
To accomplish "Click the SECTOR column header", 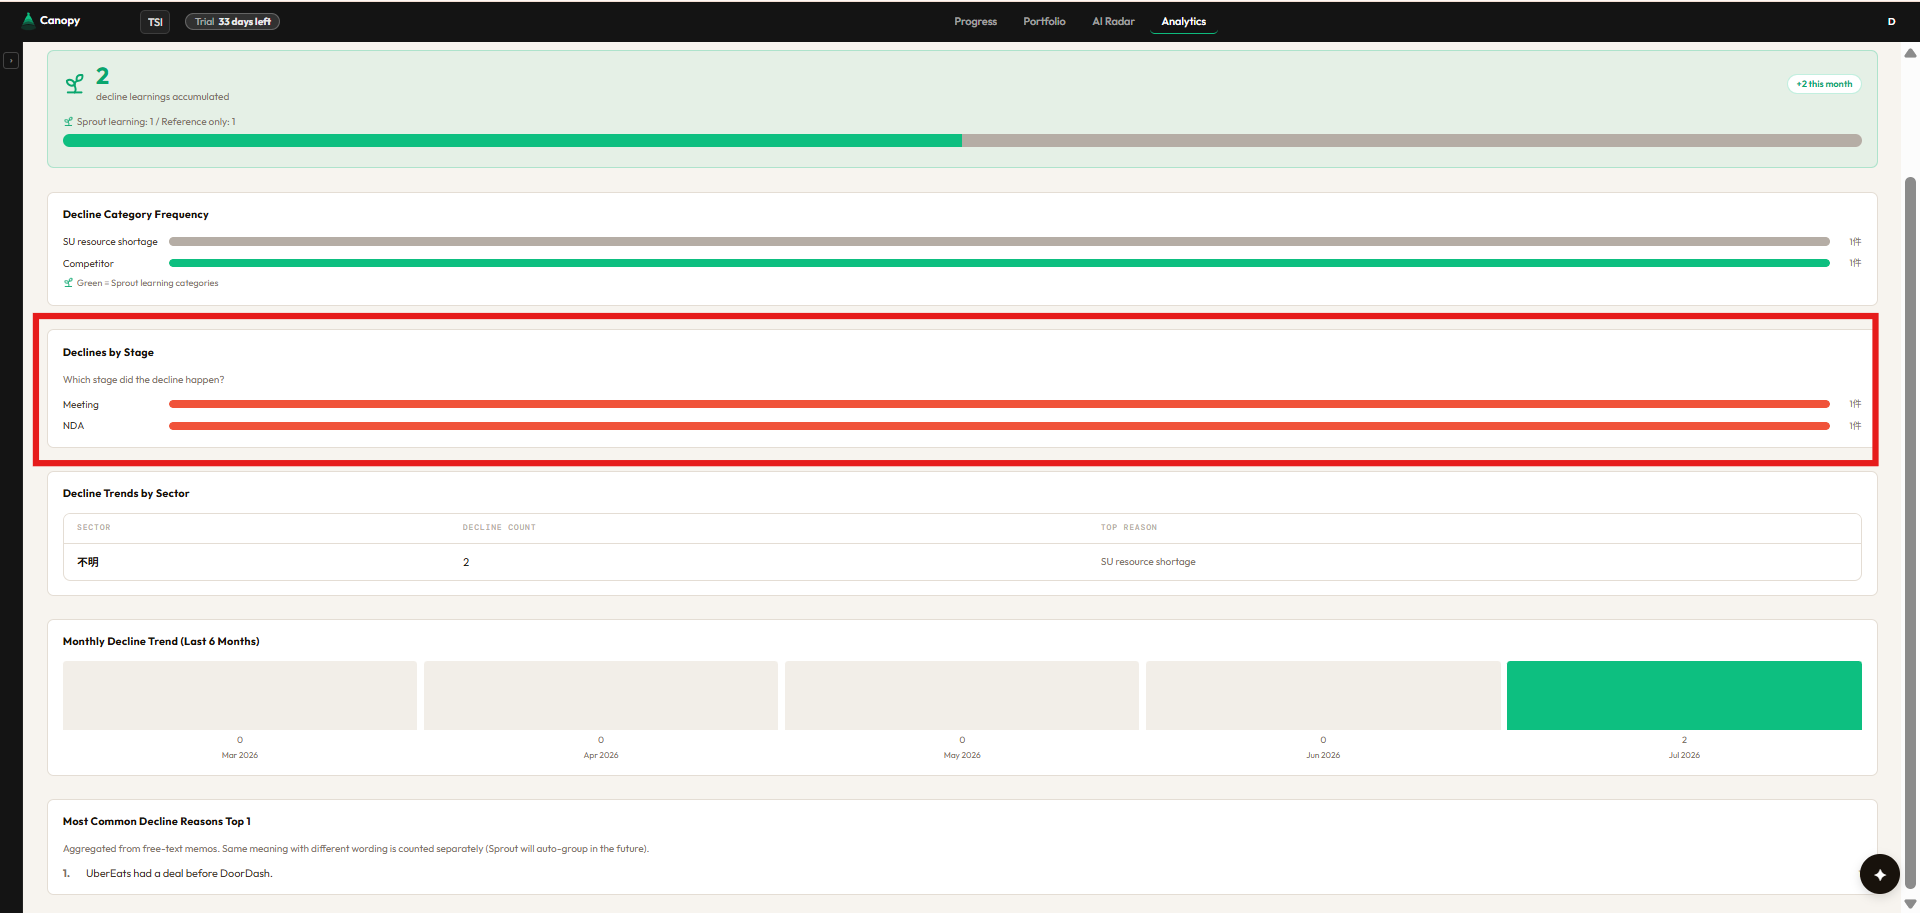I will tap(94, 527).
